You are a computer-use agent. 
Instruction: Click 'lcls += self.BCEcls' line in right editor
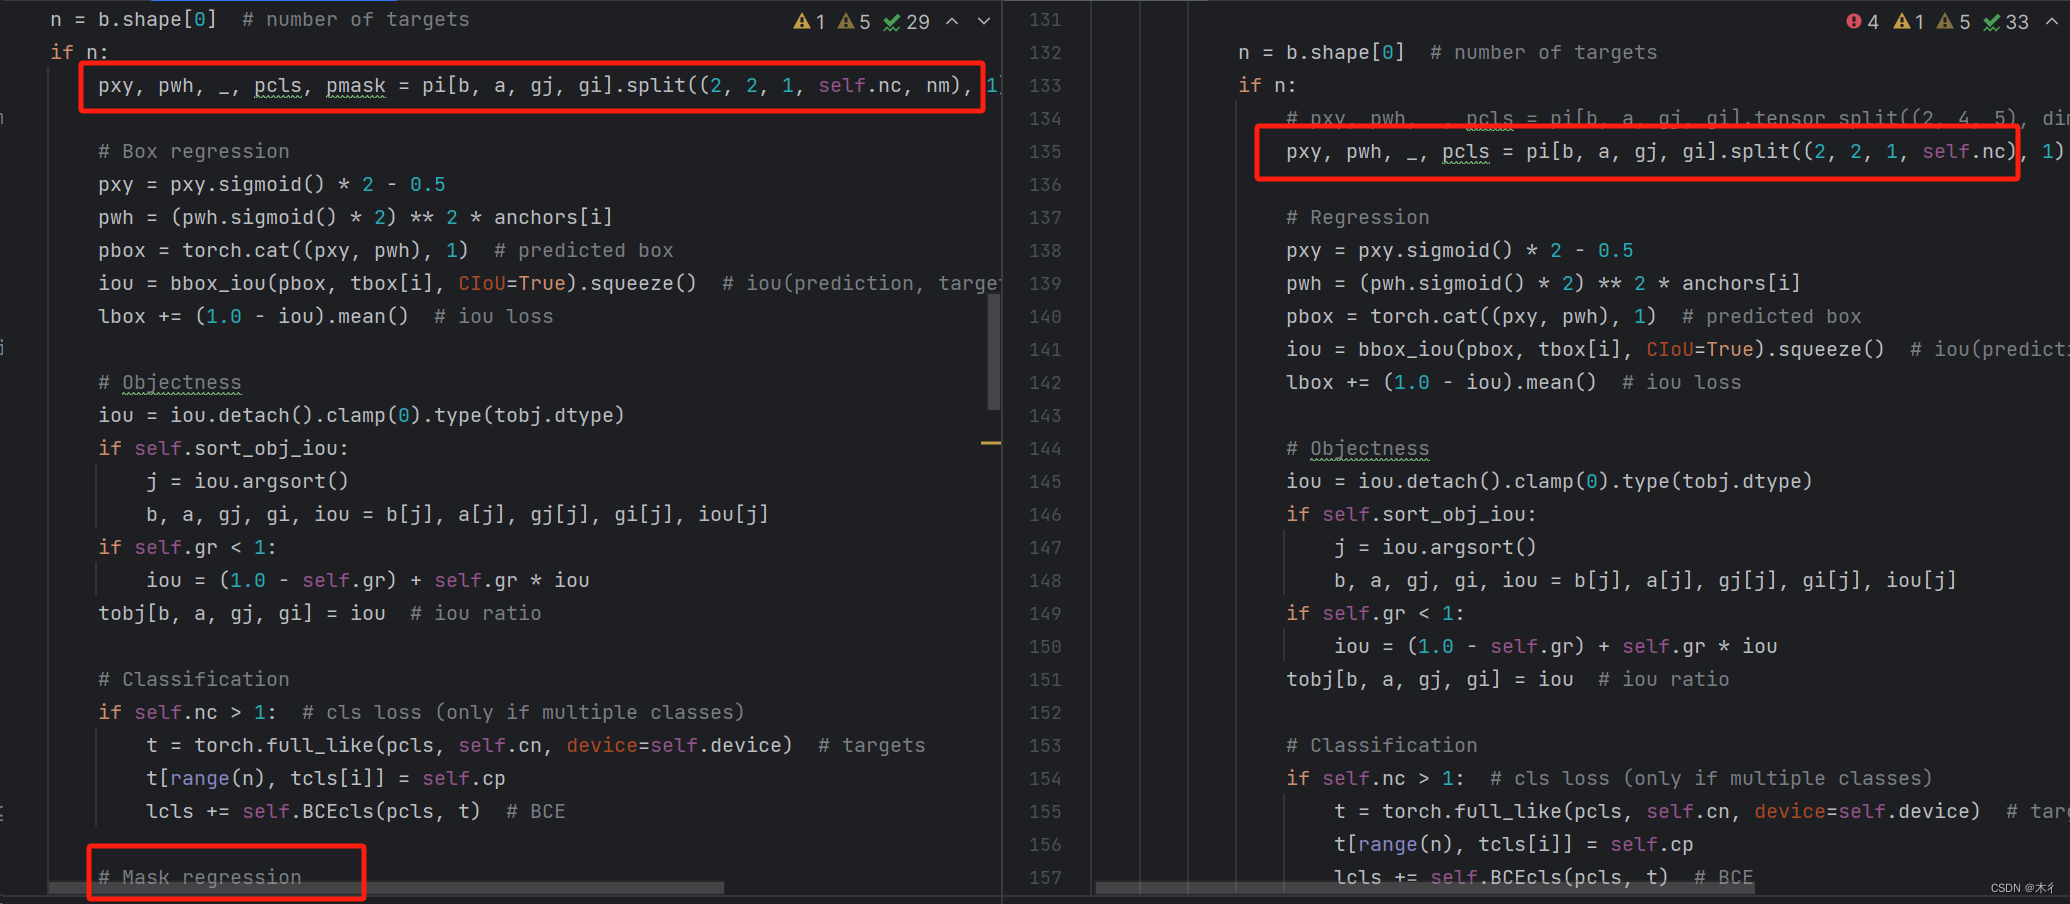coord(1543,877)
